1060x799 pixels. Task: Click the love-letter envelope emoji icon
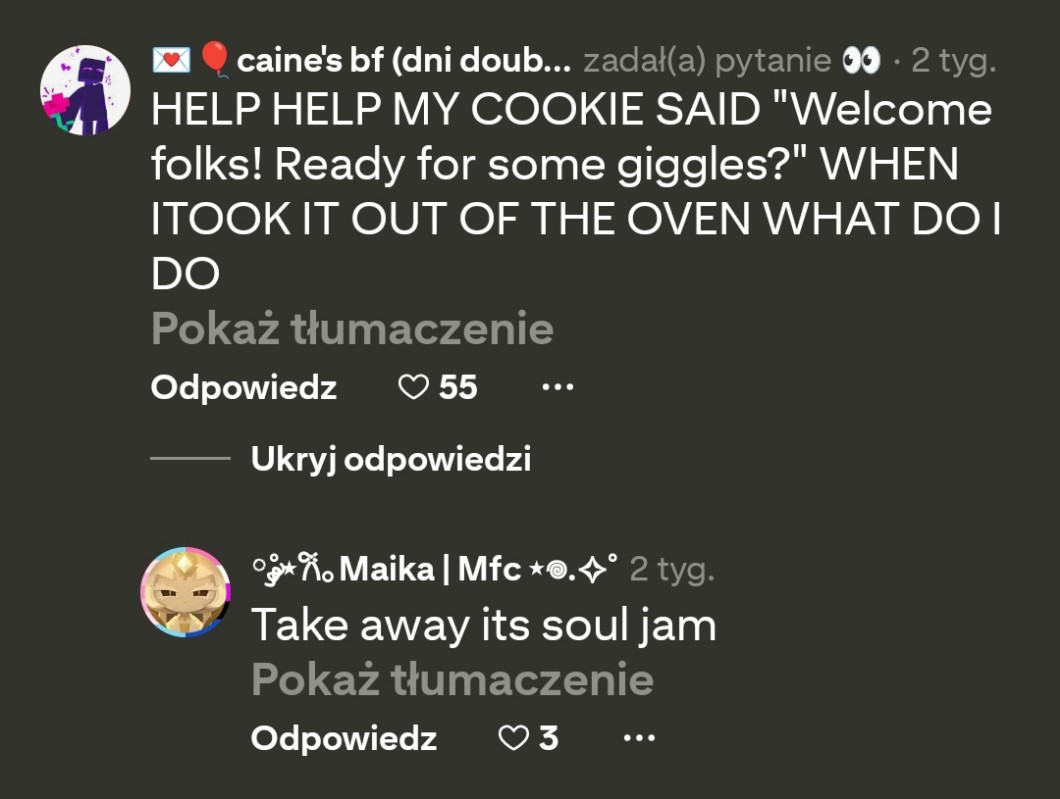[x=170, y=62]
